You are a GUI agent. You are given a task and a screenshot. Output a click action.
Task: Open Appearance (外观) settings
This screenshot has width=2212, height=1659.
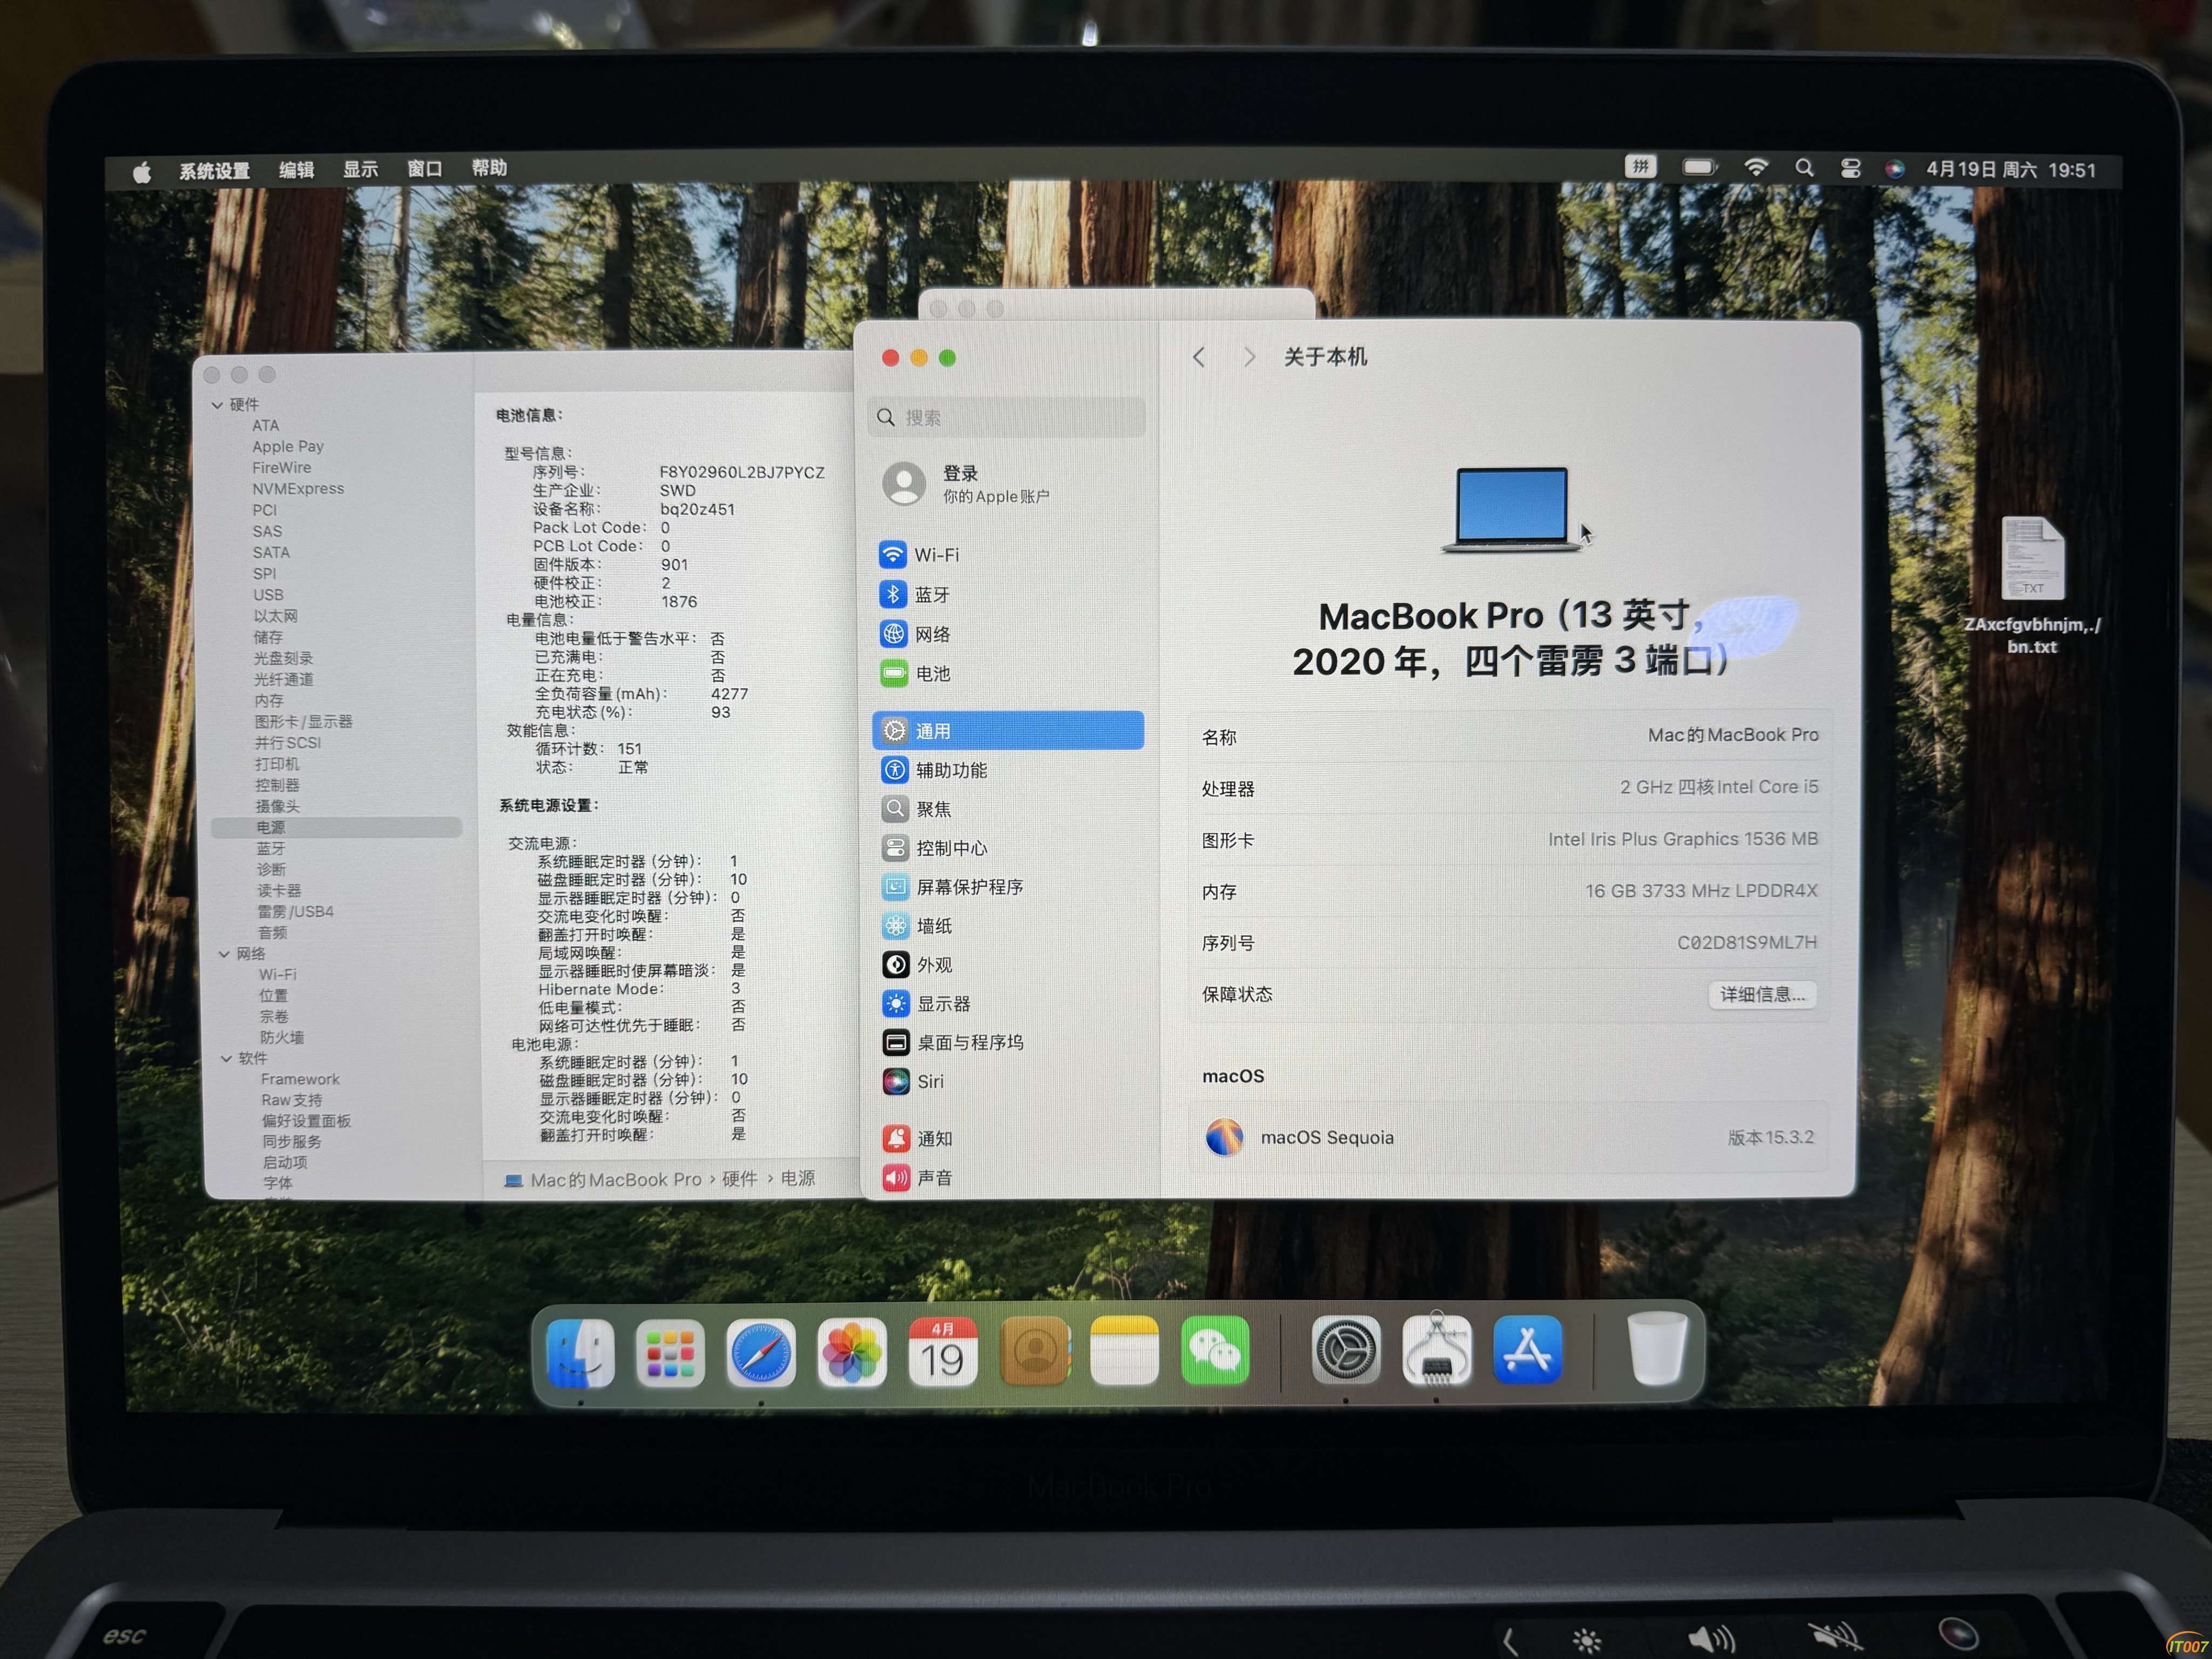pyautogui.click(x=1008, y=965)
